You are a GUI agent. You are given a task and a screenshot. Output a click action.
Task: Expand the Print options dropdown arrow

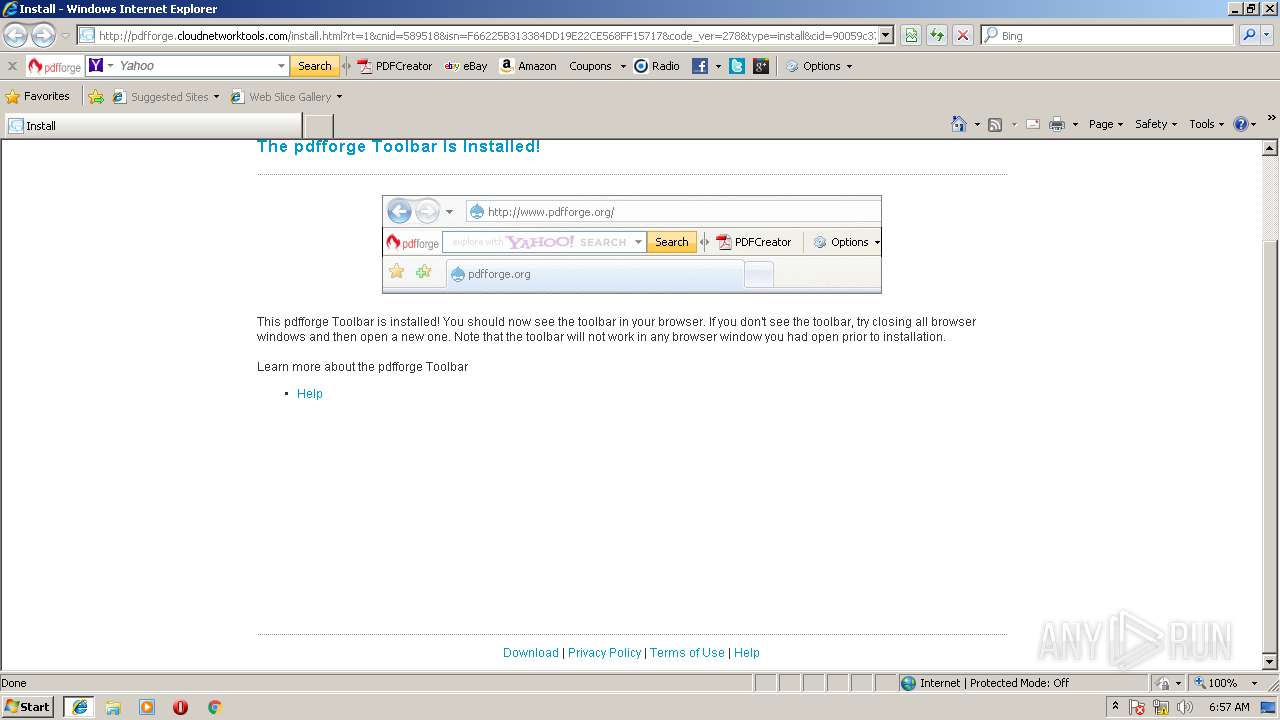point(1075,124)
